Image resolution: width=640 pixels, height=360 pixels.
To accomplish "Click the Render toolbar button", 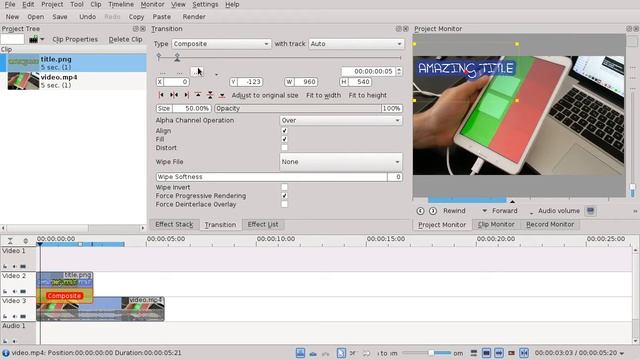I will 194,17.
